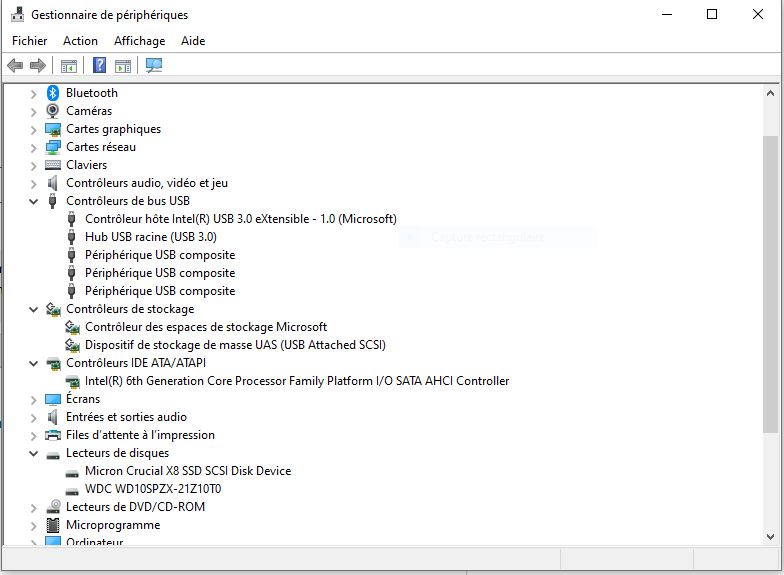Expand the Contrôleurs audio, vidéo et jeu category

point(34,184)
